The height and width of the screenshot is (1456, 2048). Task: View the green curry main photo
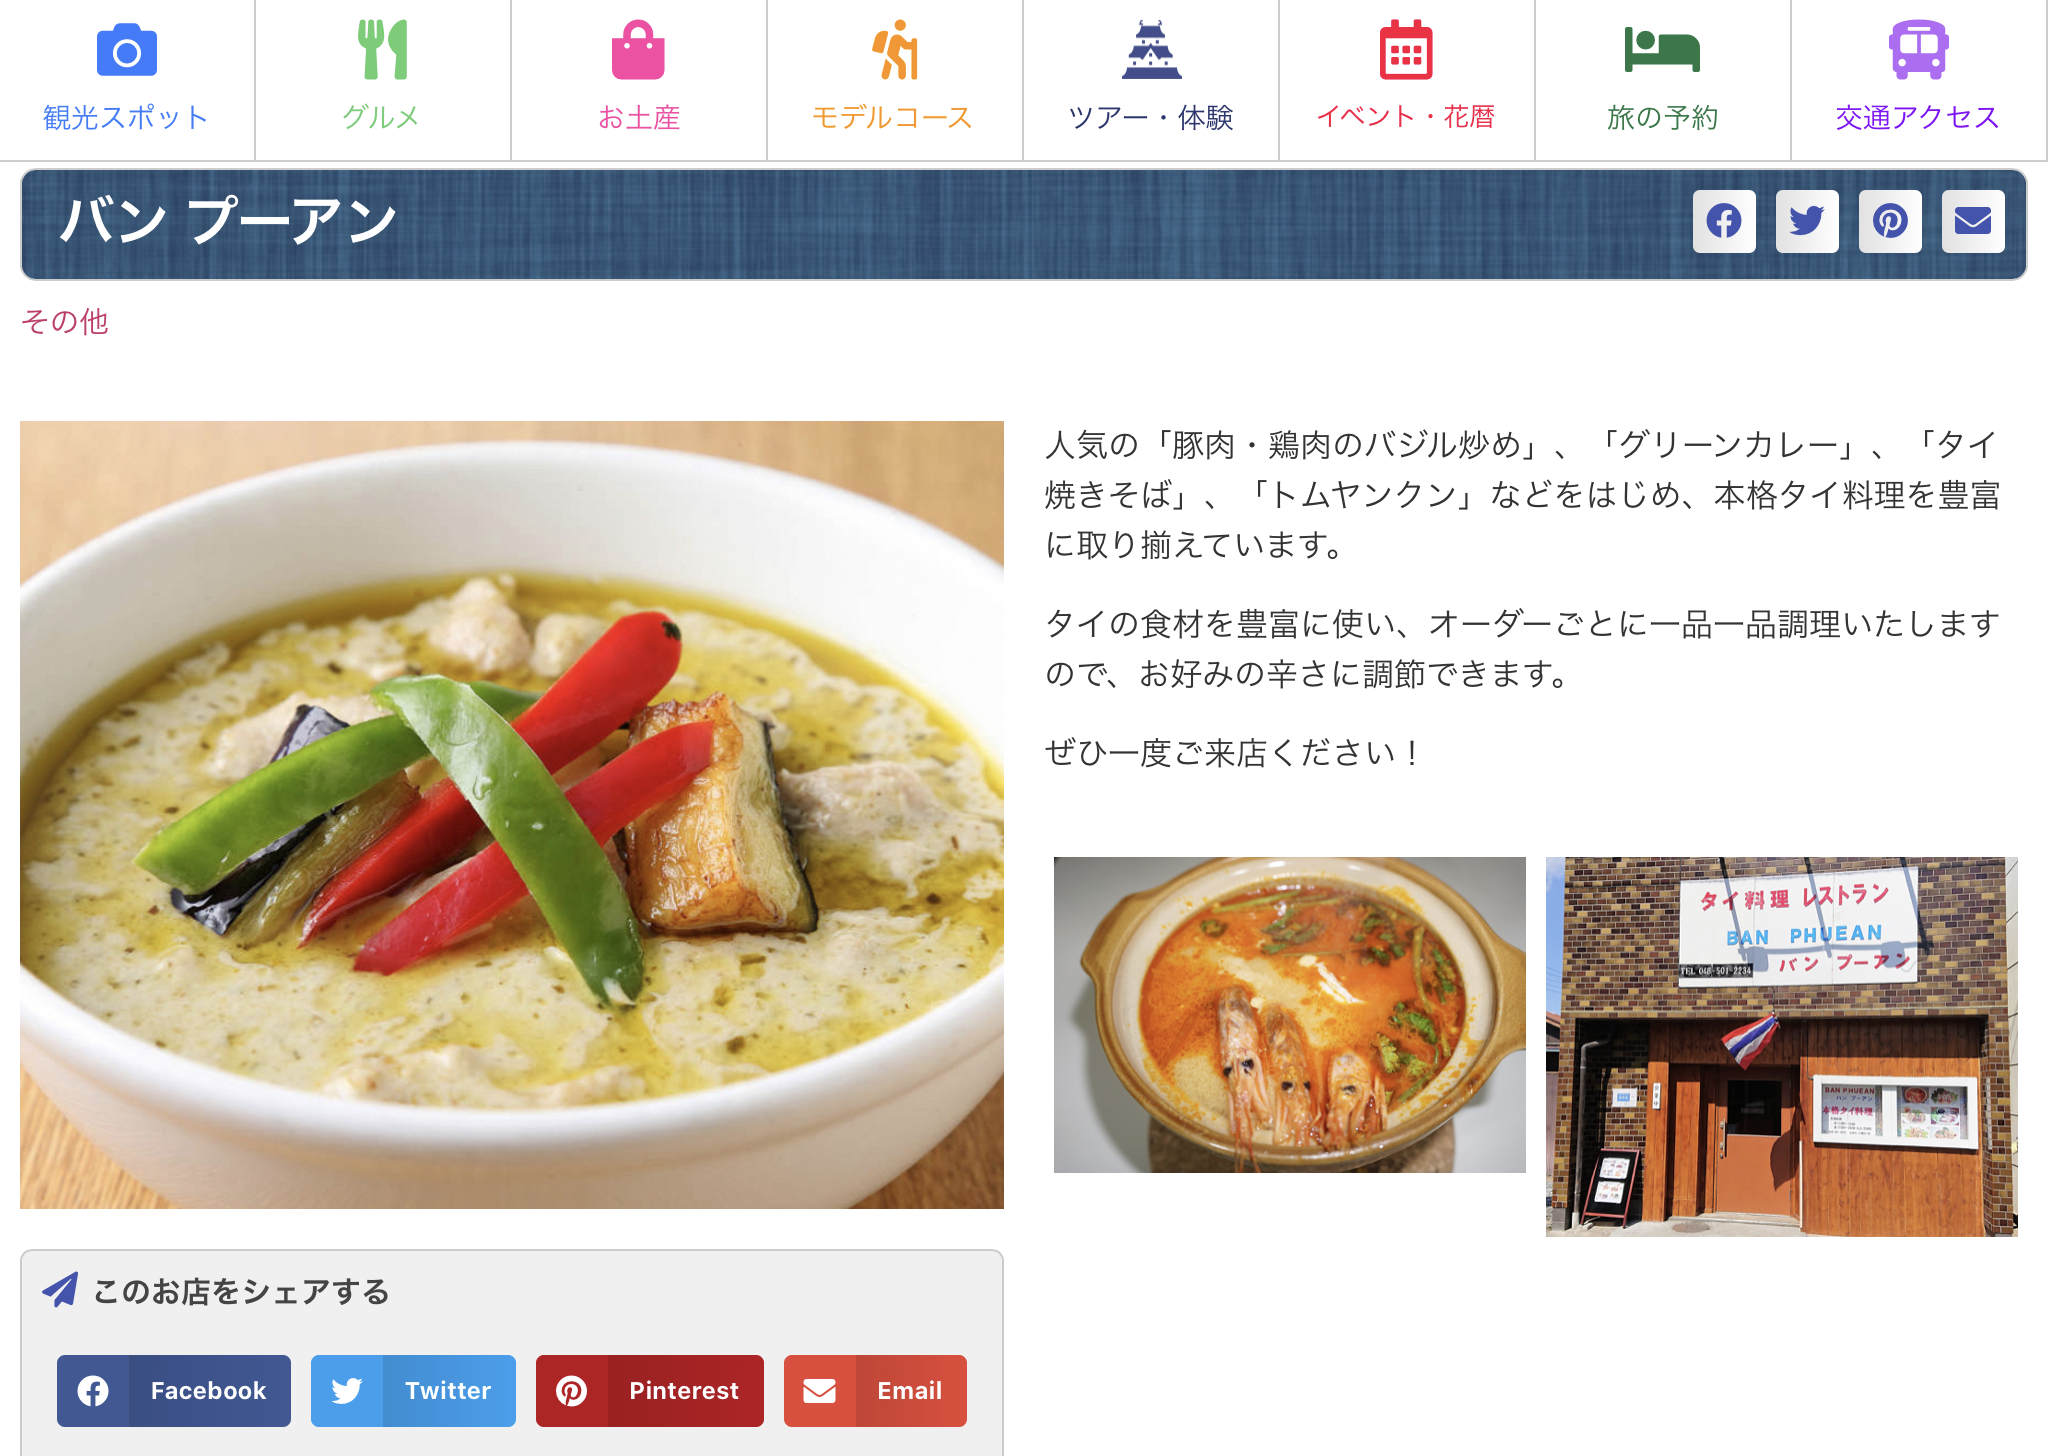(512, 815)
